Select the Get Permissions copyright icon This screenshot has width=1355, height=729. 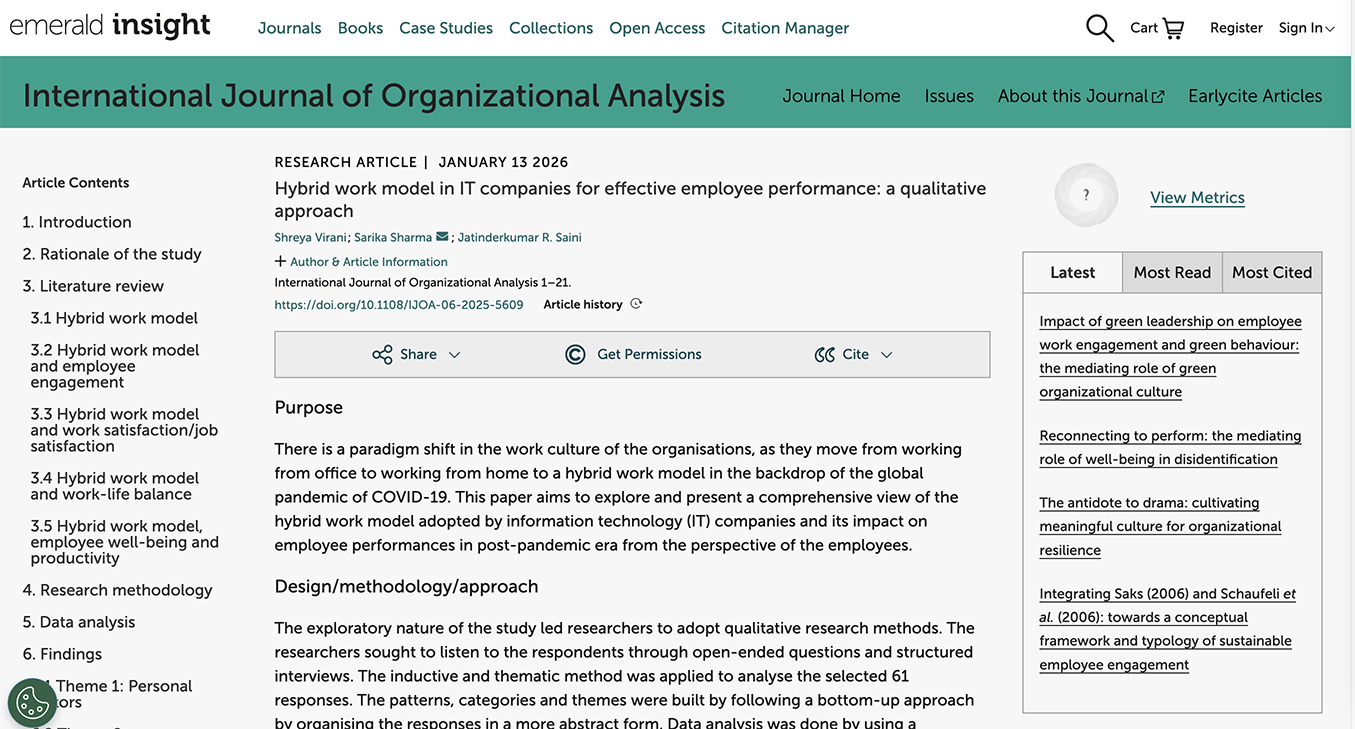575,354
